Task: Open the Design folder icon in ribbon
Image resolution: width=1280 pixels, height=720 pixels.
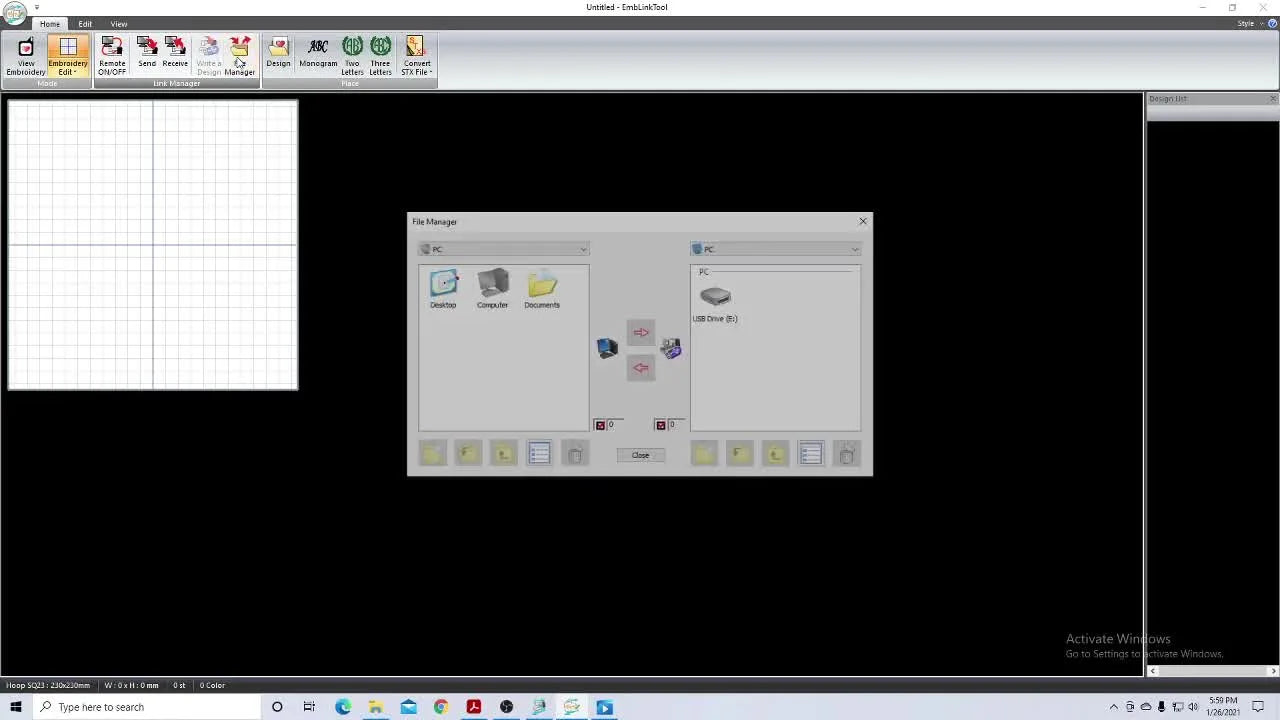Action: pyautogui.click(x=278, y=54)
